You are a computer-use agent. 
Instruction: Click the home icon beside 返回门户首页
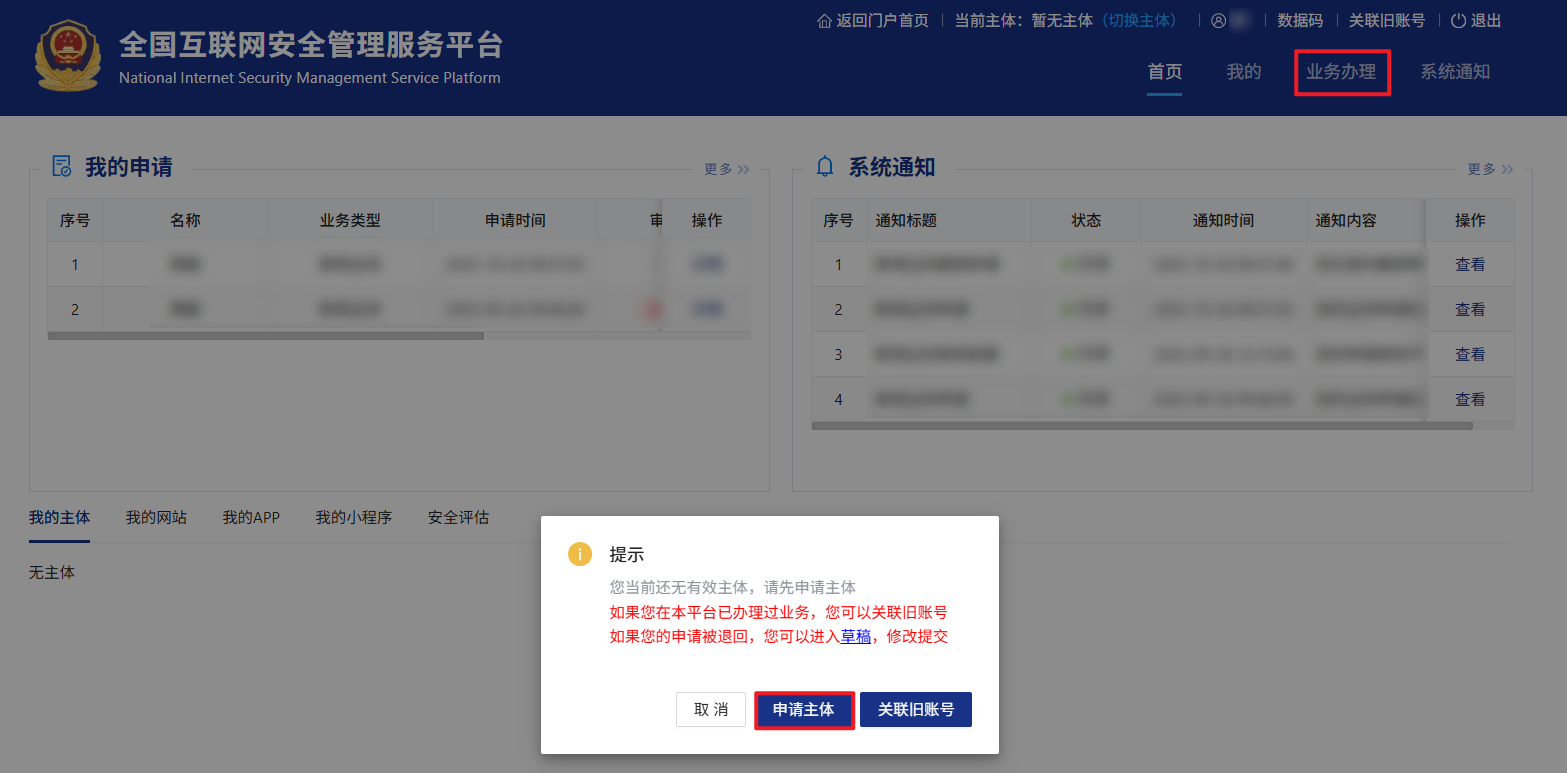[825, 21]
